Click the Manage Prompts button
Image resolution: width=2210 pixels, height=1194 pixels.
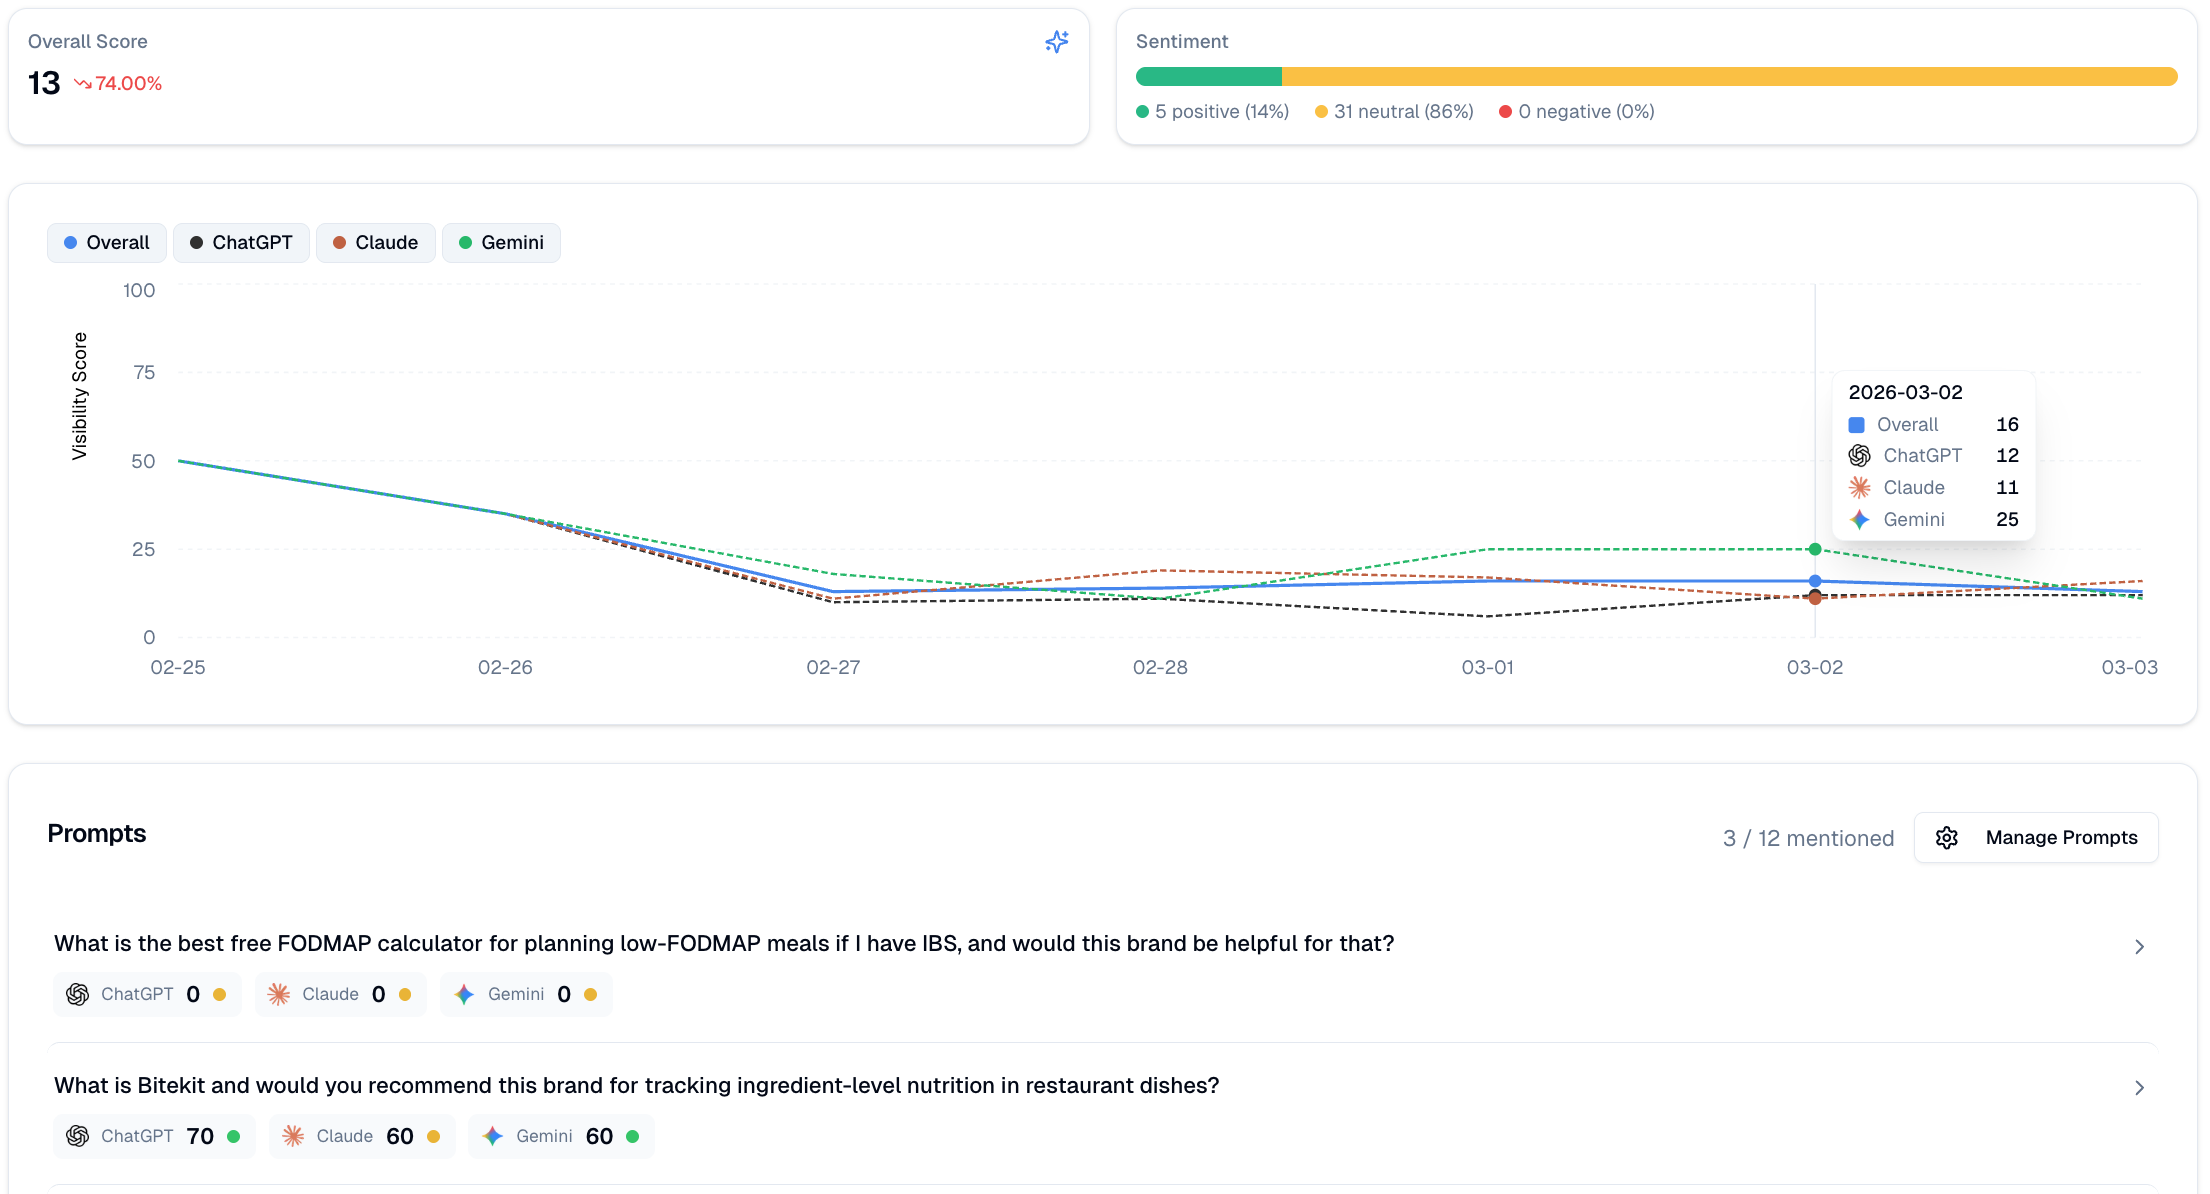click(2036, 837)
